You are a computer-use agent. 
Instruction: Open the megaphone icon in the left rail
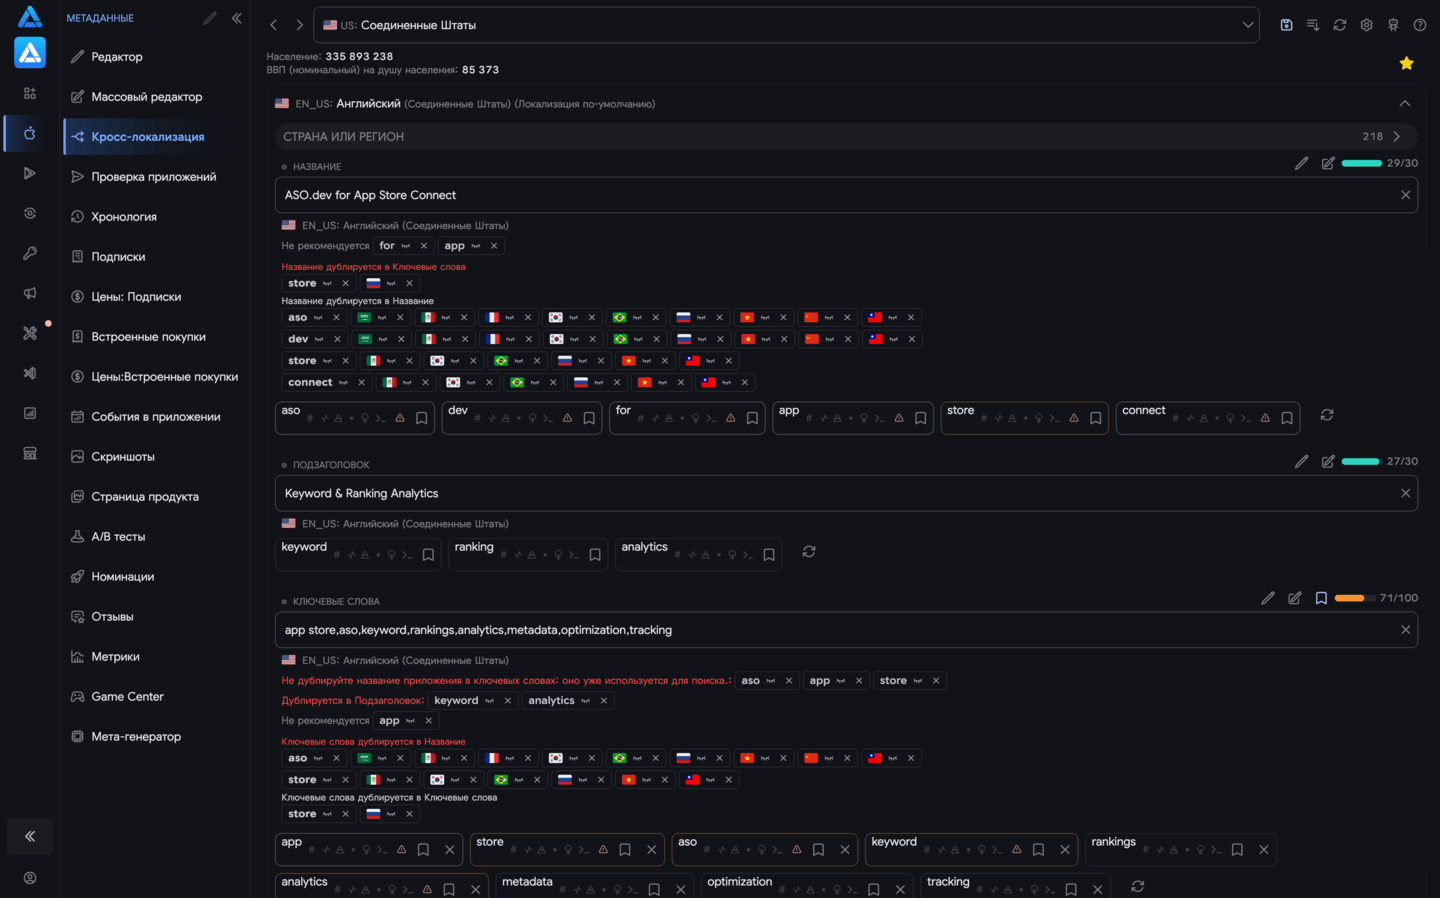(30, 293)
